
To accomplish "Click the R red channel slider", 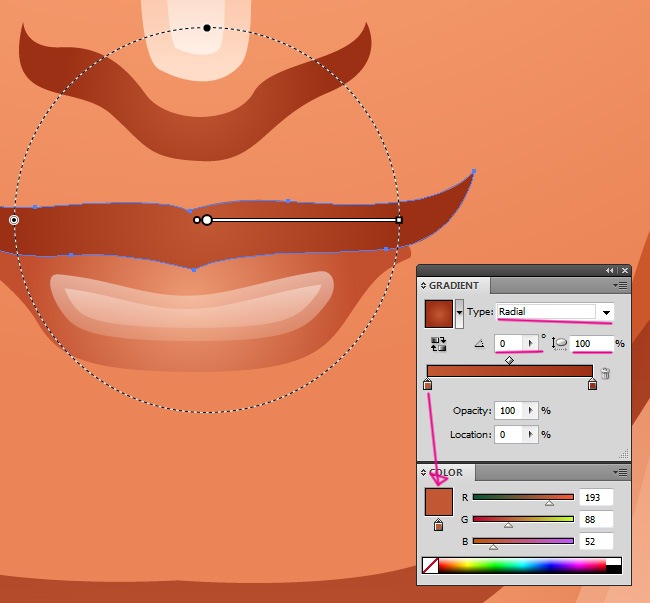I will click(x=523, y=497).
